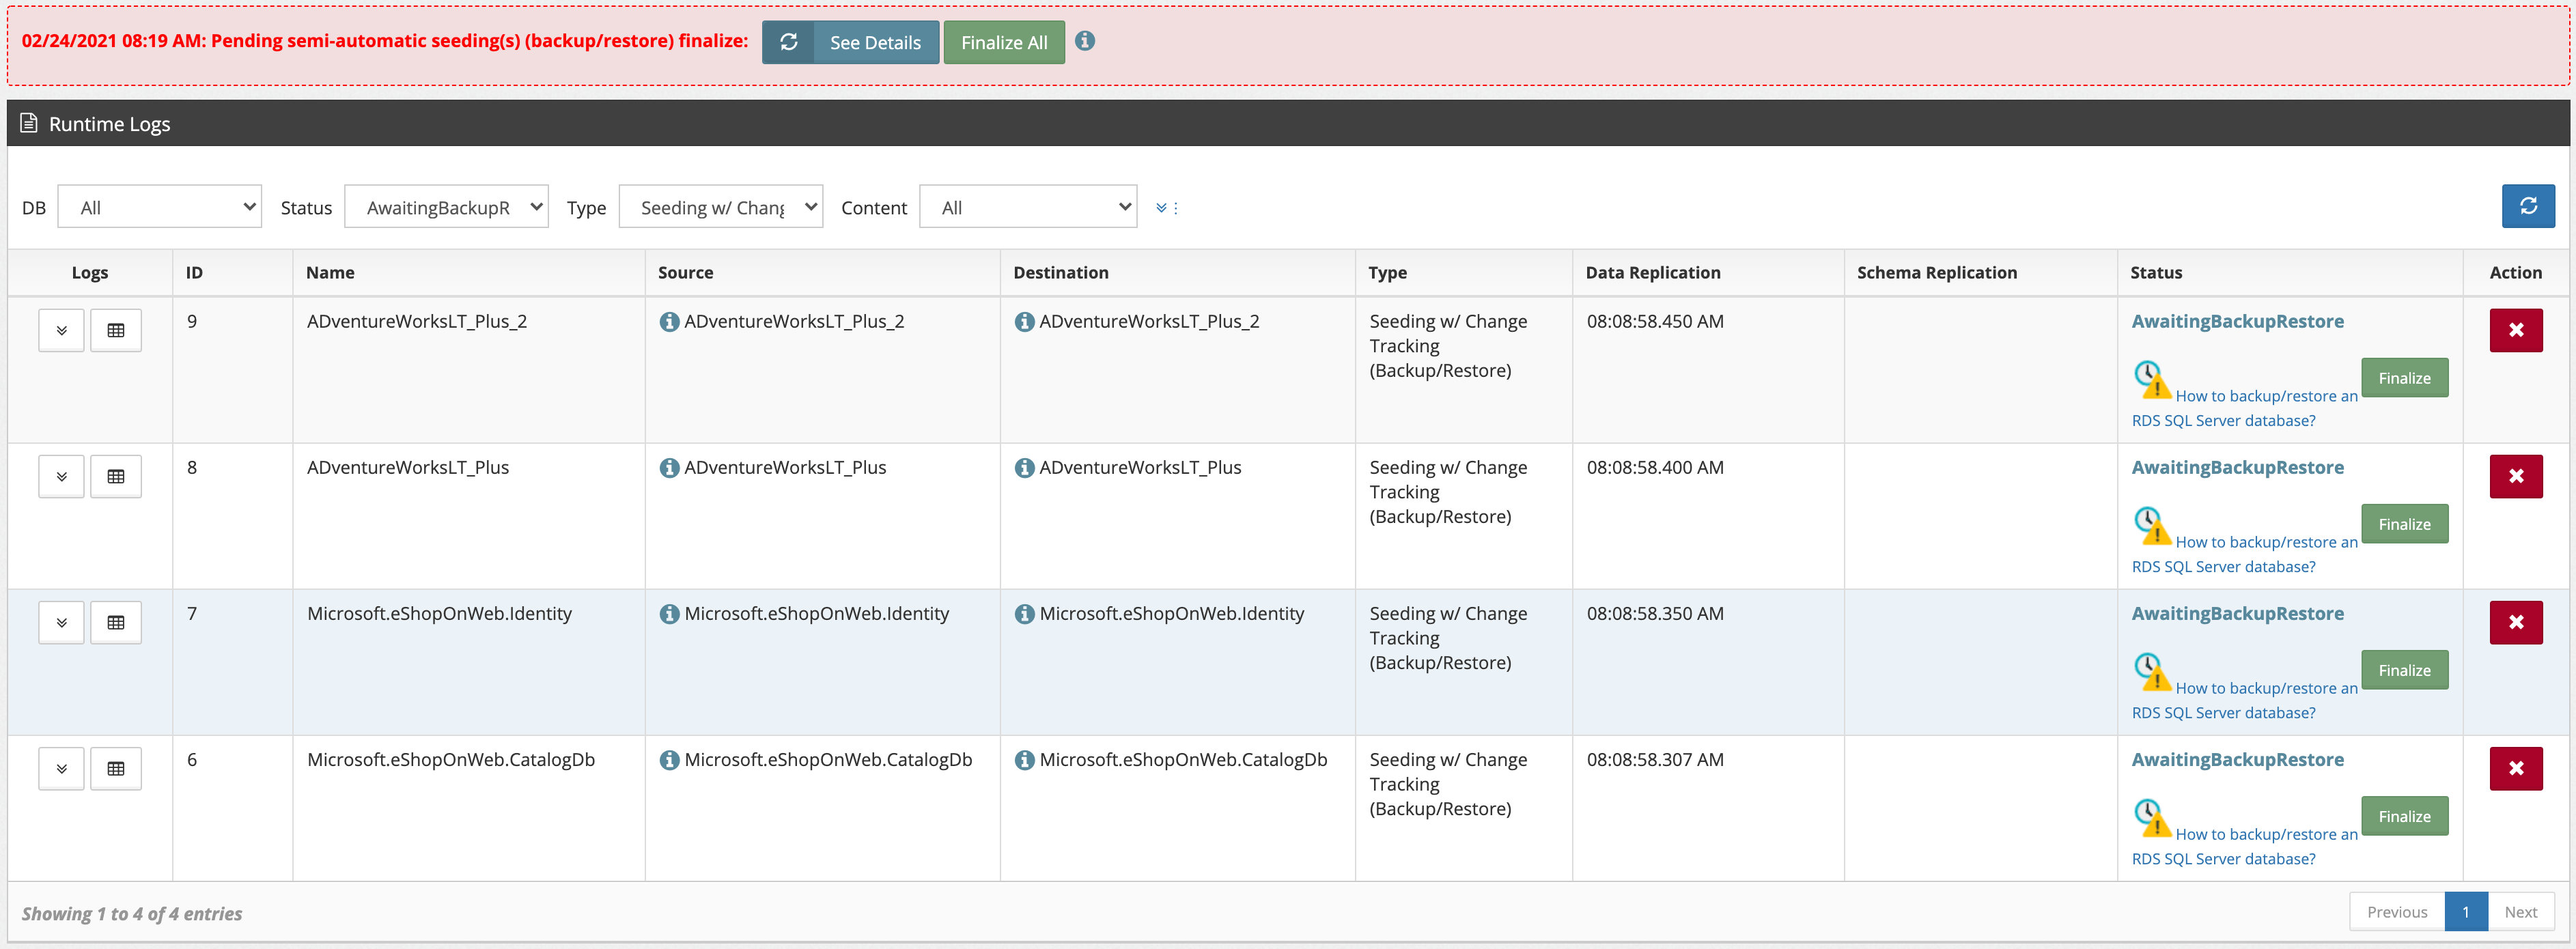Expand logs for row ID 9

(61, 330)
